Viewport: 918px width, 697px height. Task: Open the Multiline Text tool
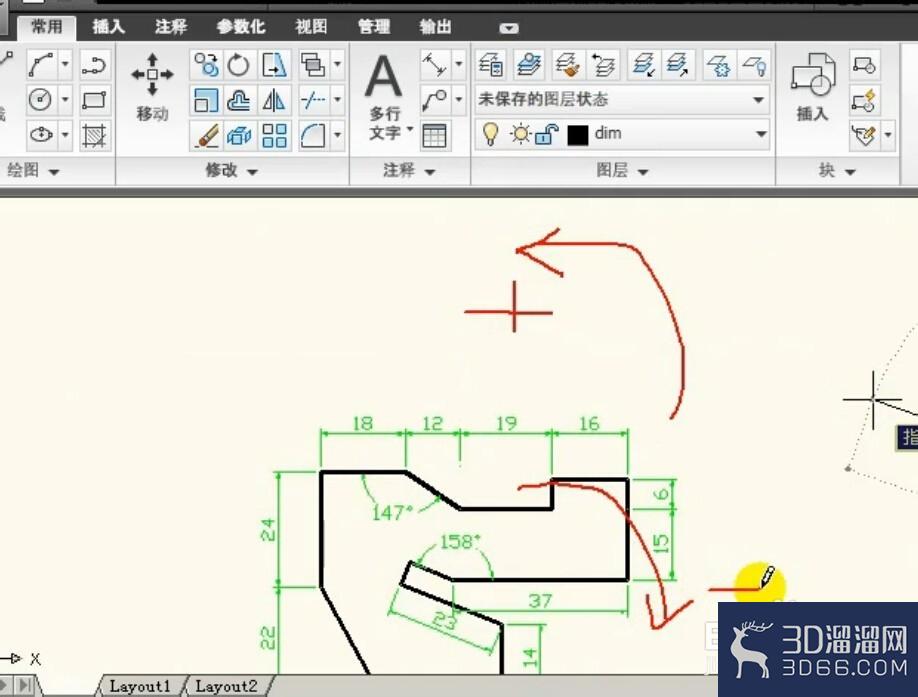point(384,95)
